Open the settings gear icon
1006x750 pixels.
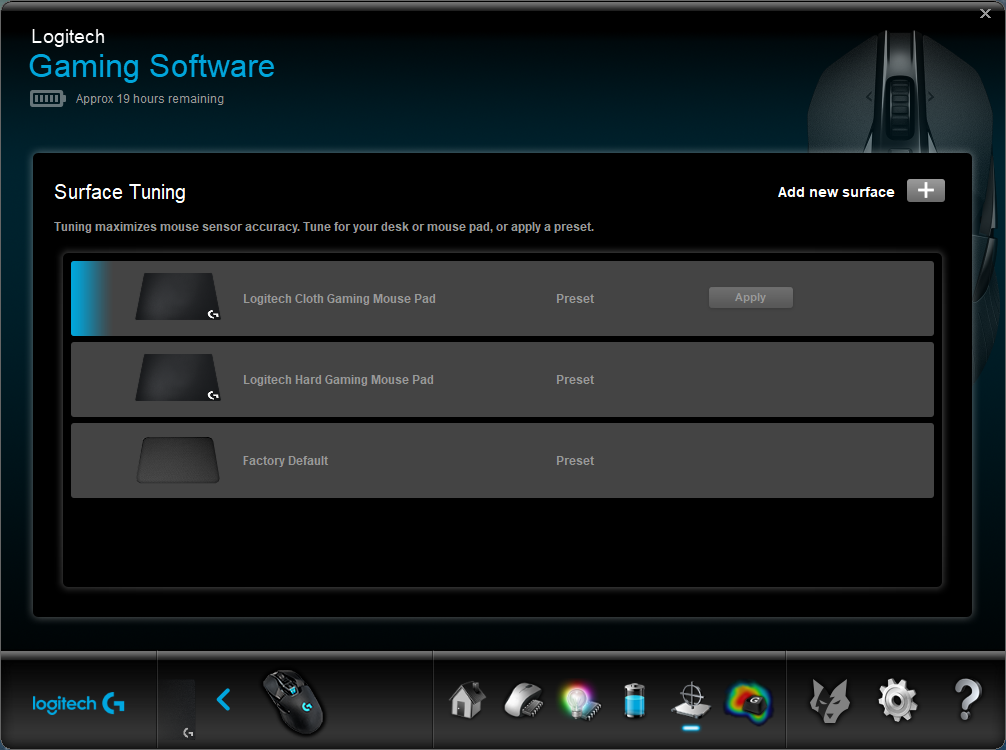pos(898,700)
